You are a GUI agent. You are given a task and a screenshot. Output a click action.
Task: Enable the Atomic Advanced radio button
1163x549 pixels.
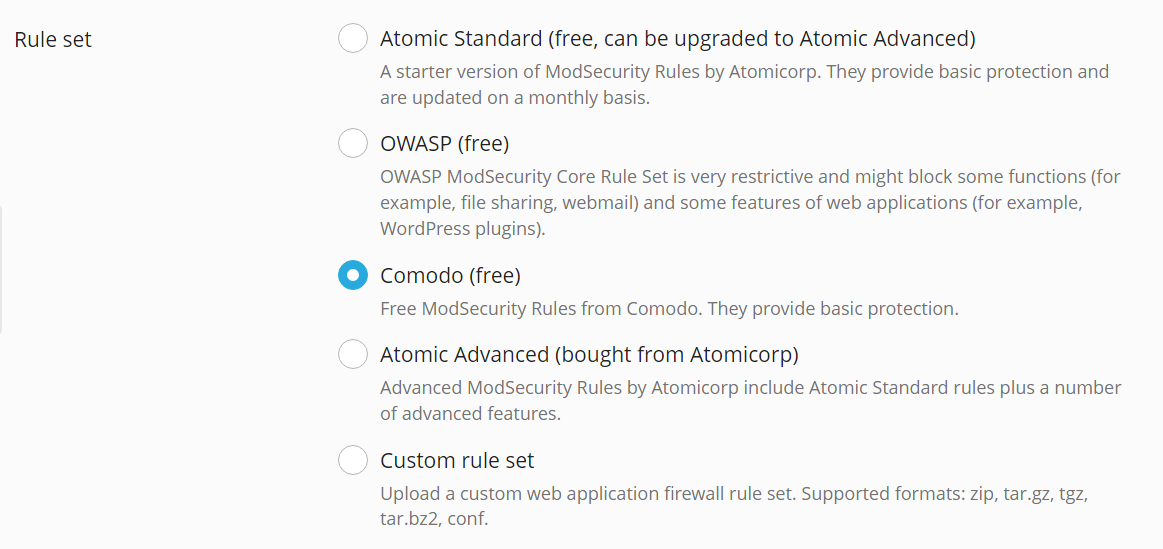point(353,354)
